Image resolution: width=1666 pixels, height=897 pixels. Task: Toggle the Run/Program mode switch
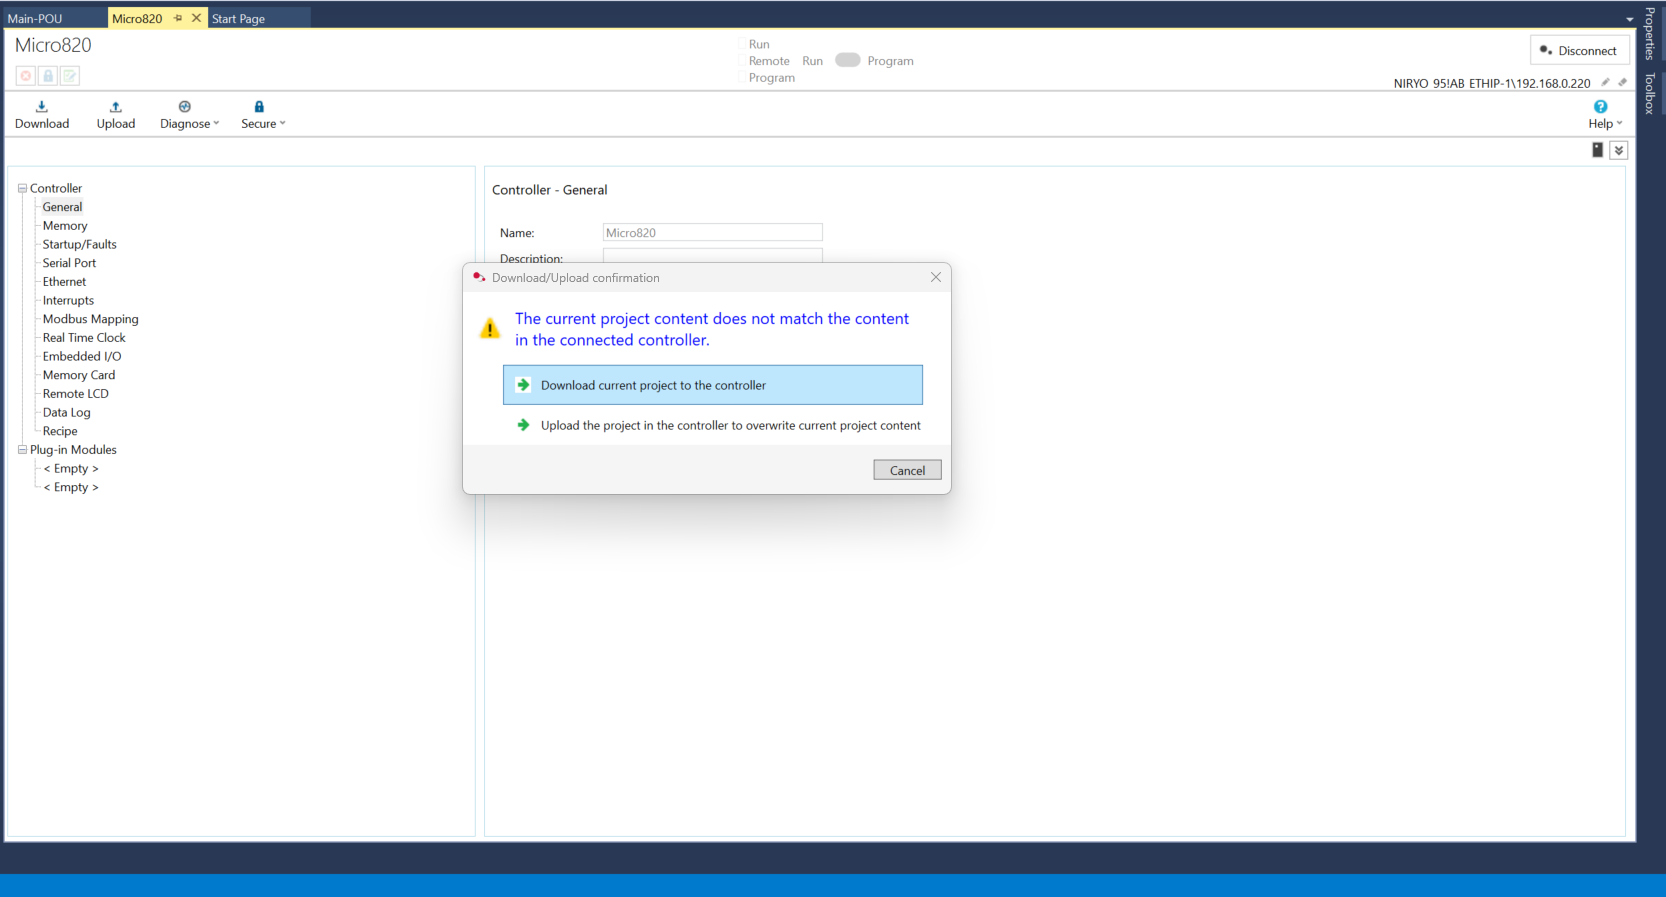(847, 60)
